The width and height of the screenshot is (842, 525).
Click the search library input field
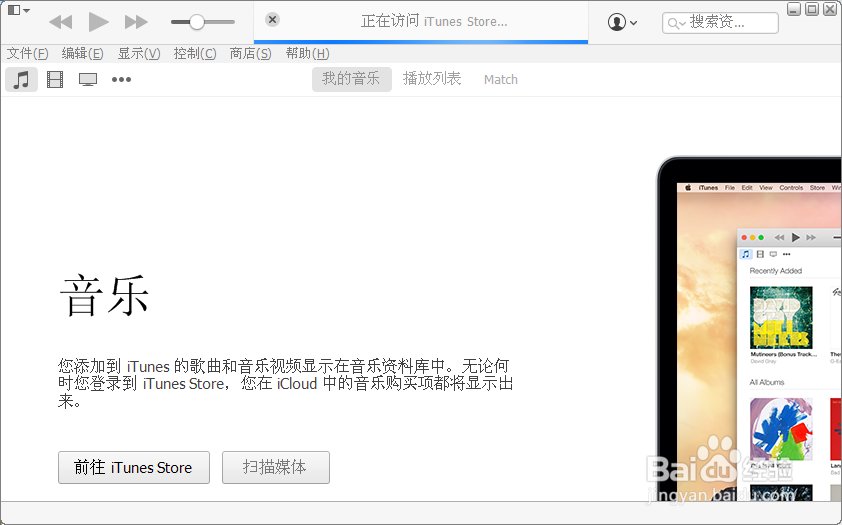coord(720,23)
